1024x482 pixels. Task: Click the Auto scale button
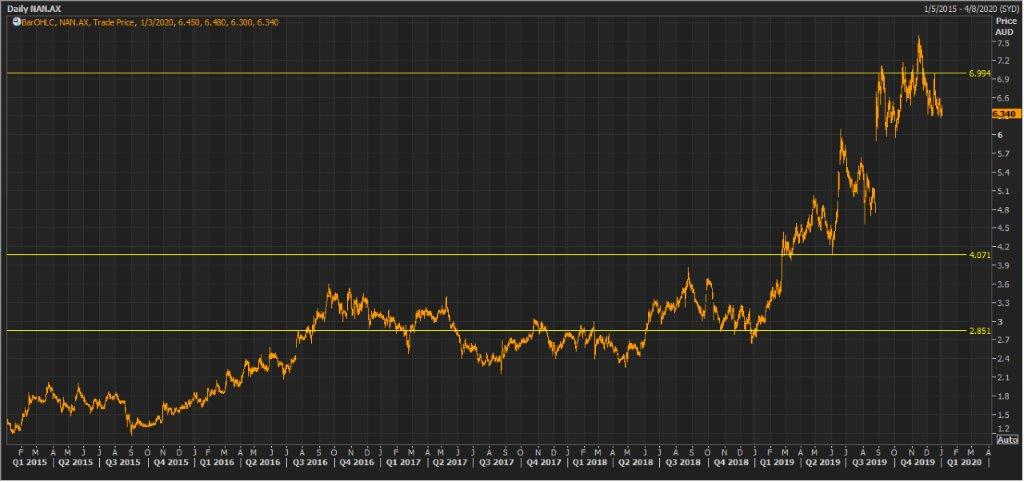[1007, 439]
